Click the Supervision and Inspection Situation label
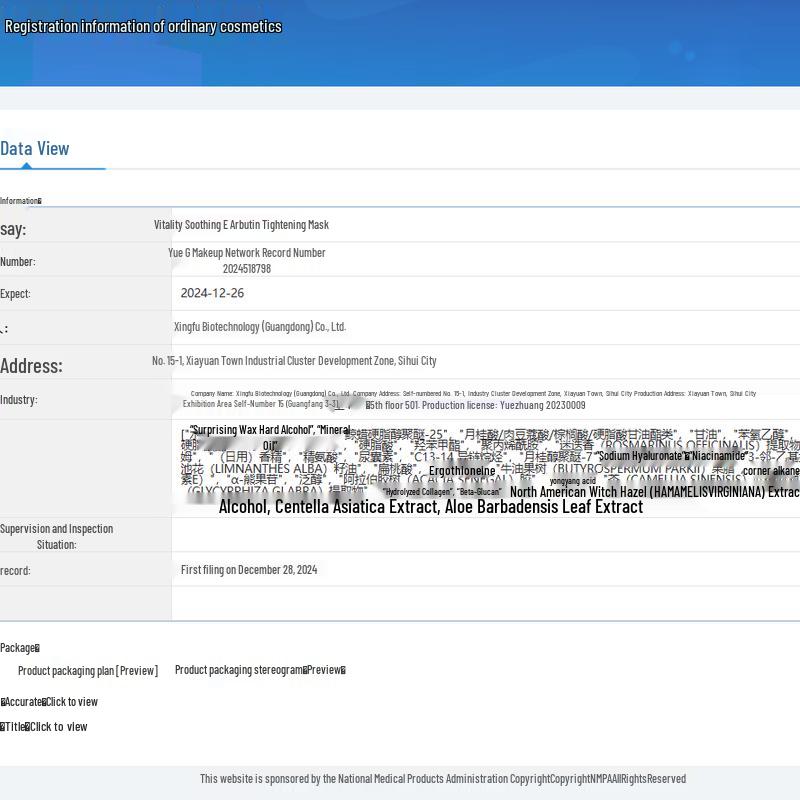The height and width of the screenshot is (800, 800). (56, 536)
